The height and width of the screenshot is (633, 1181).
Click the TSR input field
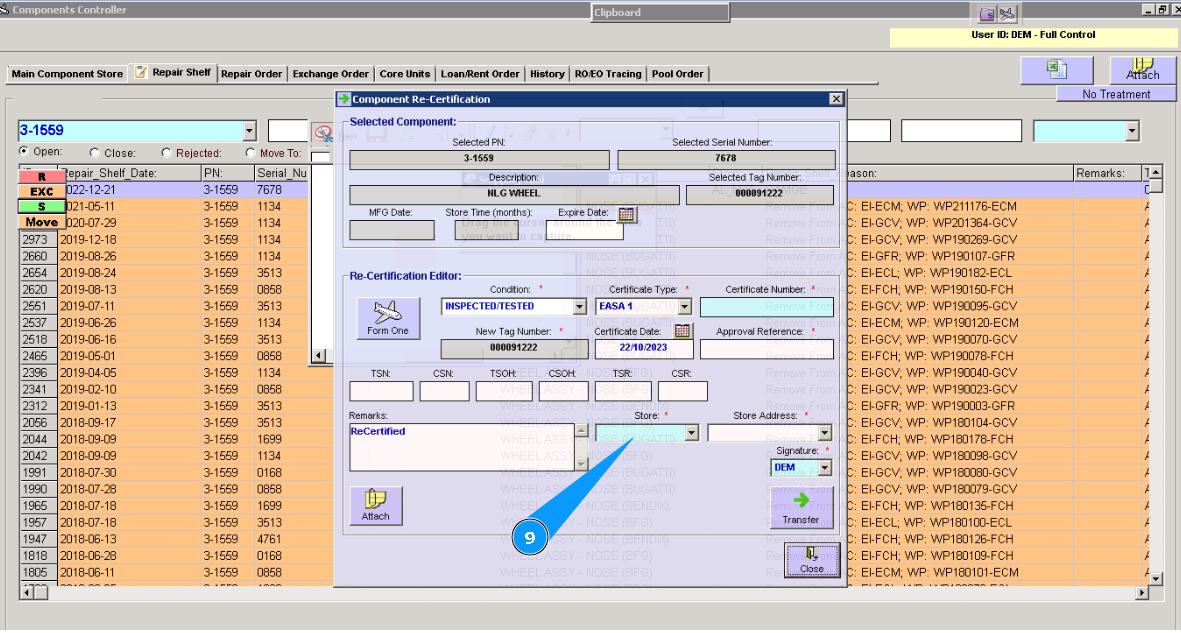[x=623, y=391]
